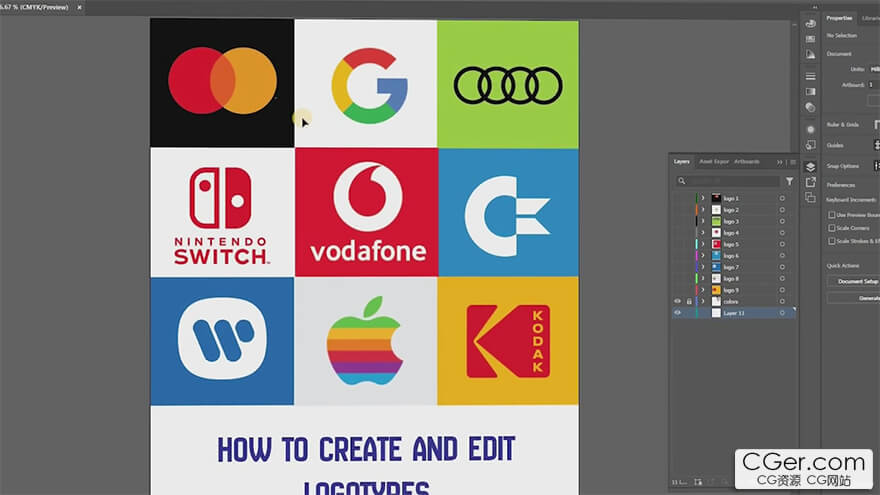Viewport: 880px width, 495px height.
Task: Click the logo 3 layer thumbnail
Action: (716, 221)
